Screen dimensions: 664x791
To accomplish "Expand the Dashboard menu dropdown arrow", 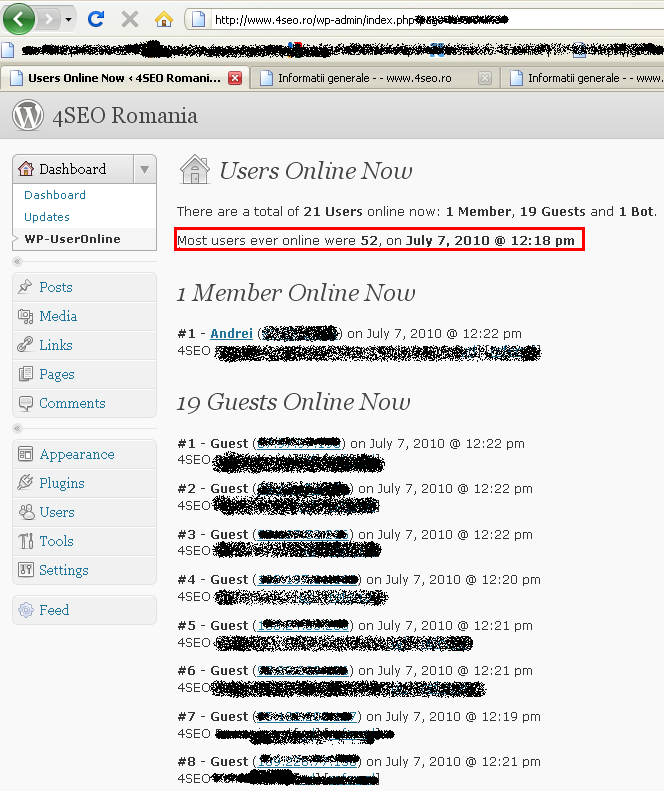I will coord(145,169).
